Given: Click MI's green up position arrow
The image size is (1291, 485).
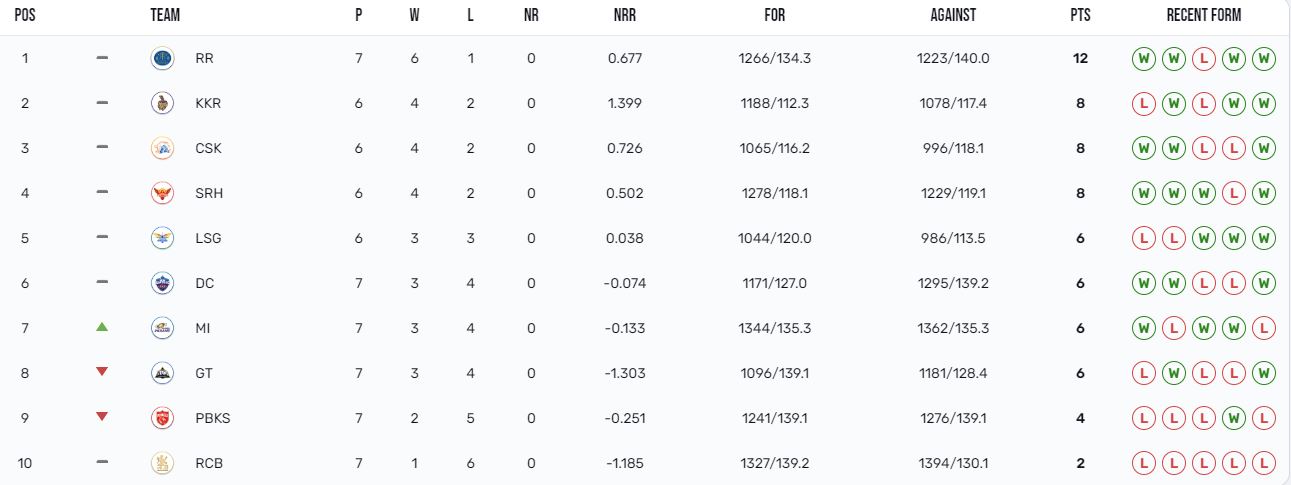Looking at the screenshot, I should click(102, 327).
